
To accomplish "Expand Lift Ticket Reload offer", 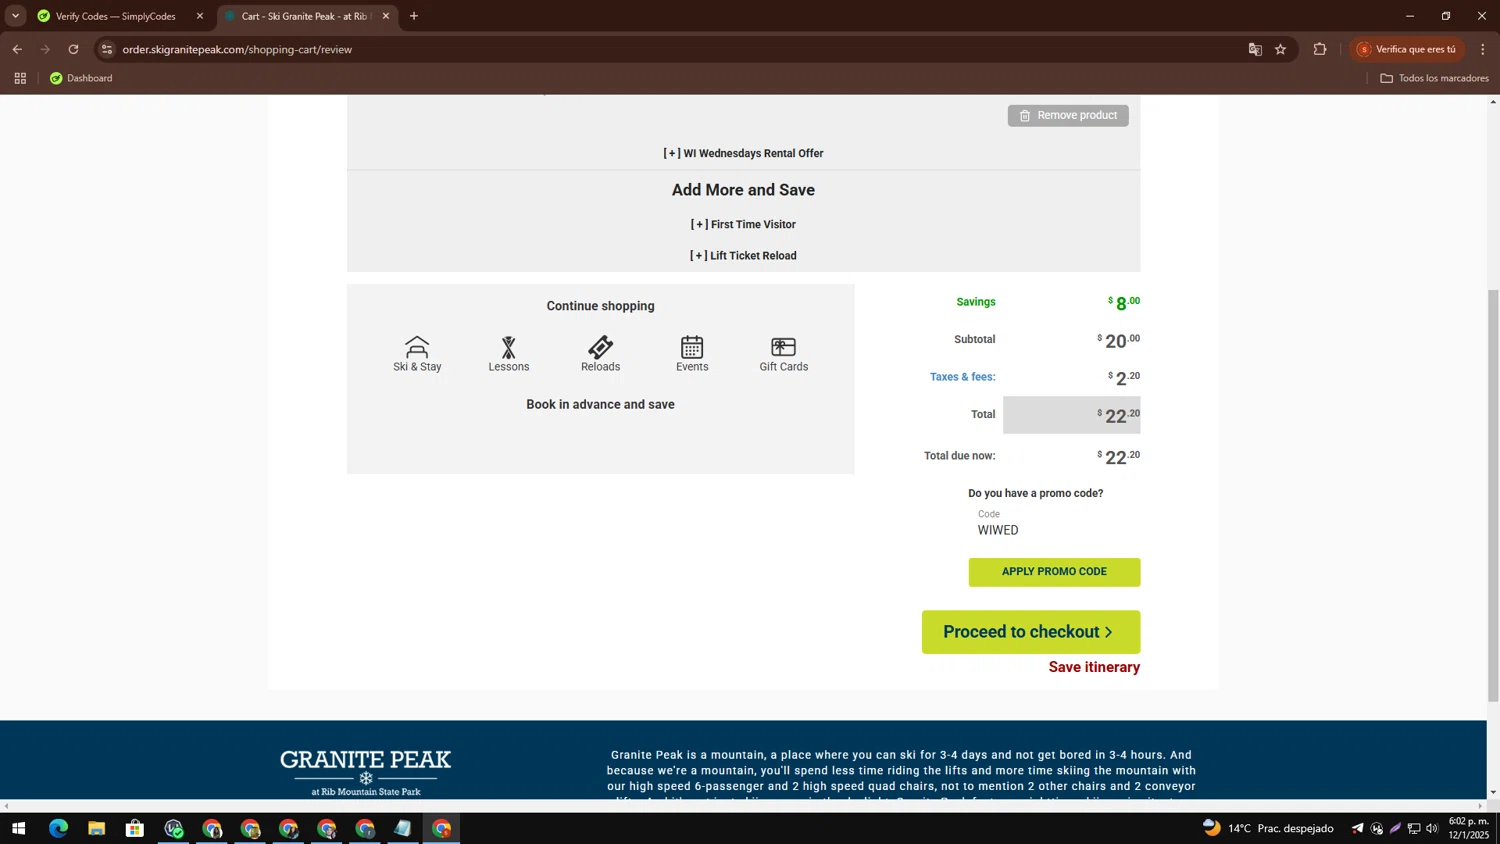I will click(743, 256).
